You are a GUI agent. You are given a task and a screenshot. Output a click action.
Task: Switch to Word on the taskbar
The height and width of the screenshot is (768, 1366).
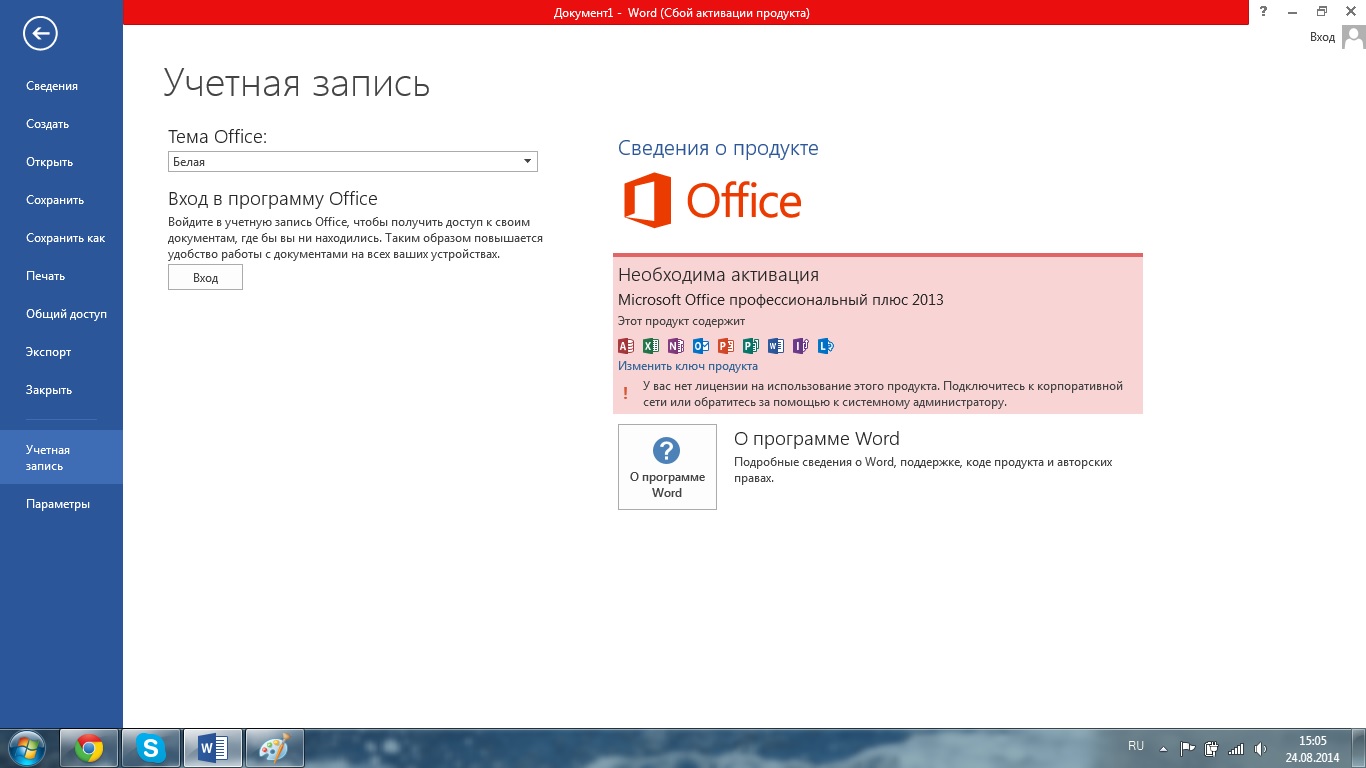(213, 748)
